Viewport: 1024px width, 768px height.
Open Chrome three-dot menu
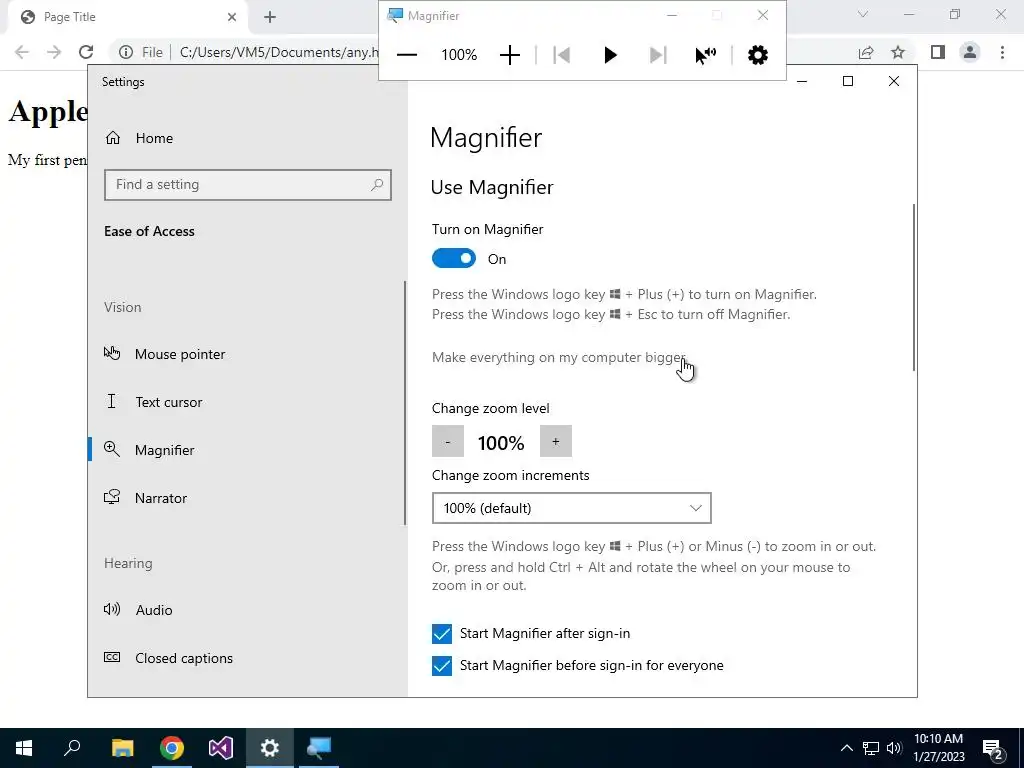click(1002, 52)
